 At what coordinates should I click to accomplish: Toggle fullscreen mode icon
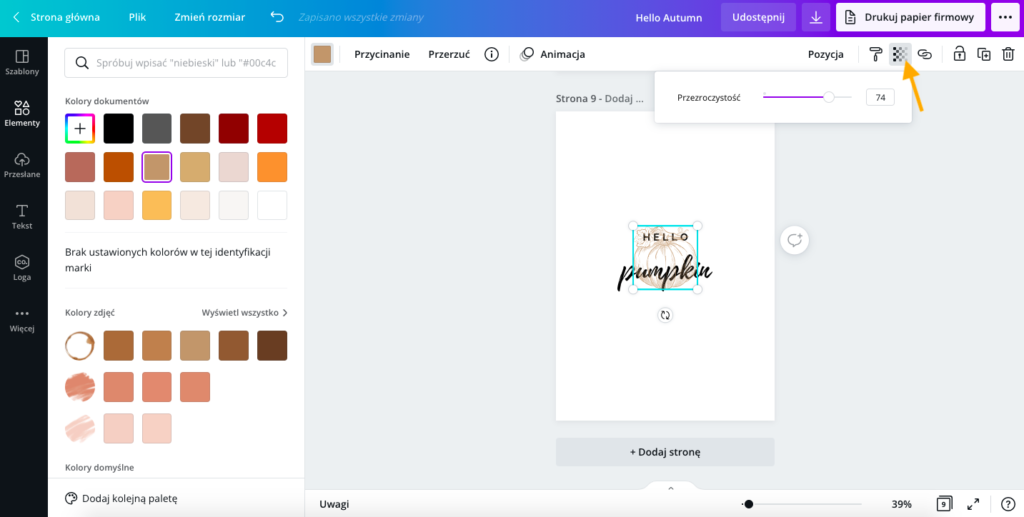click(x=974, y=504)
